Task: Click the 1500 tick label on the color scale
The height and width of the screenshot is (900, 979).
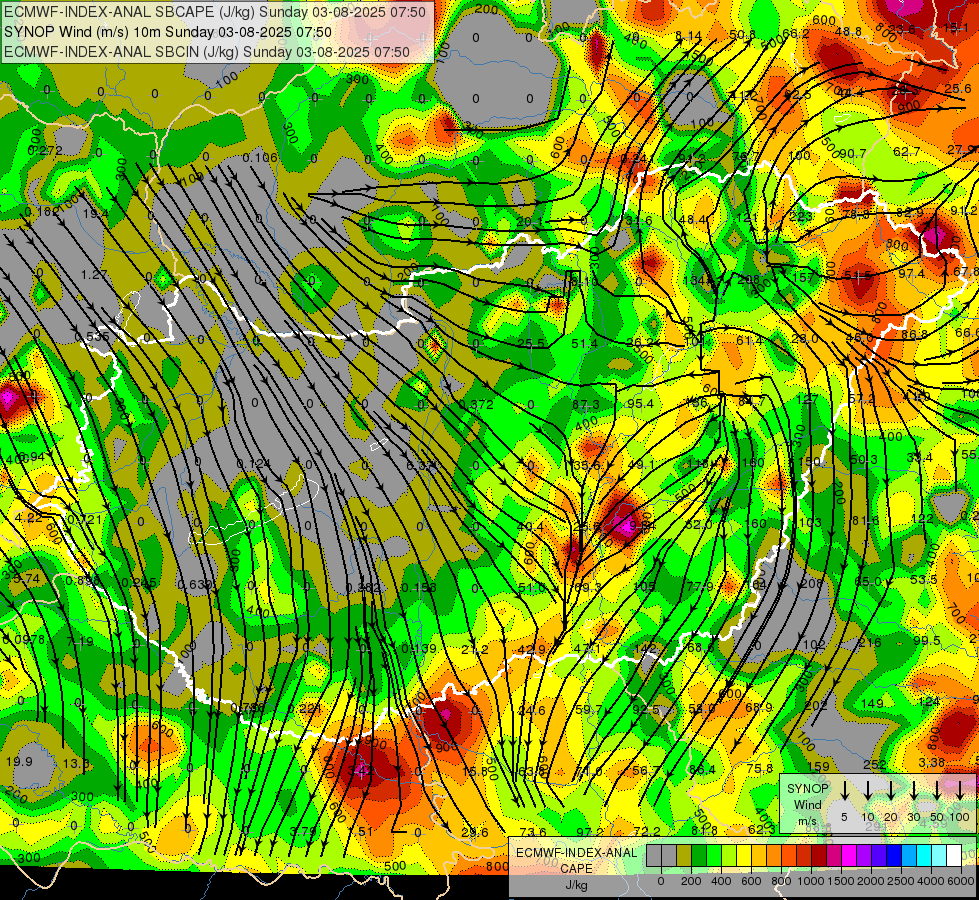Action: click(x=840, y=881)
